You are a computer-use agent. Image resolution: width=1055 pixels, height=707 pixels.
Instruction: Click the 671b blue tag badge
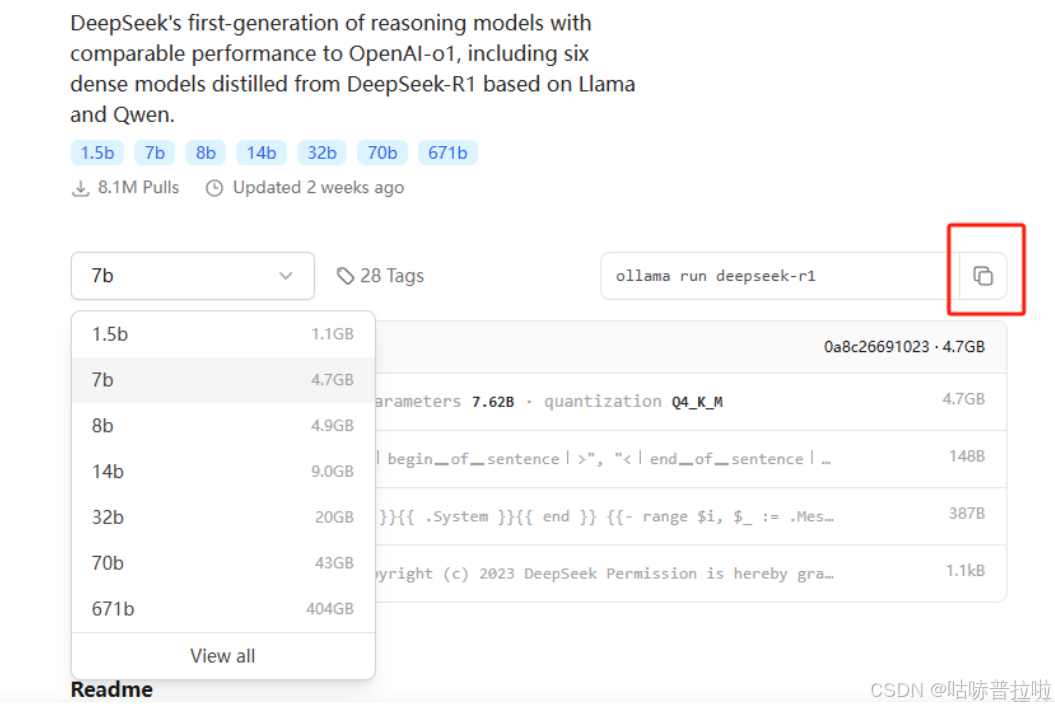click(x=448, y=153)
